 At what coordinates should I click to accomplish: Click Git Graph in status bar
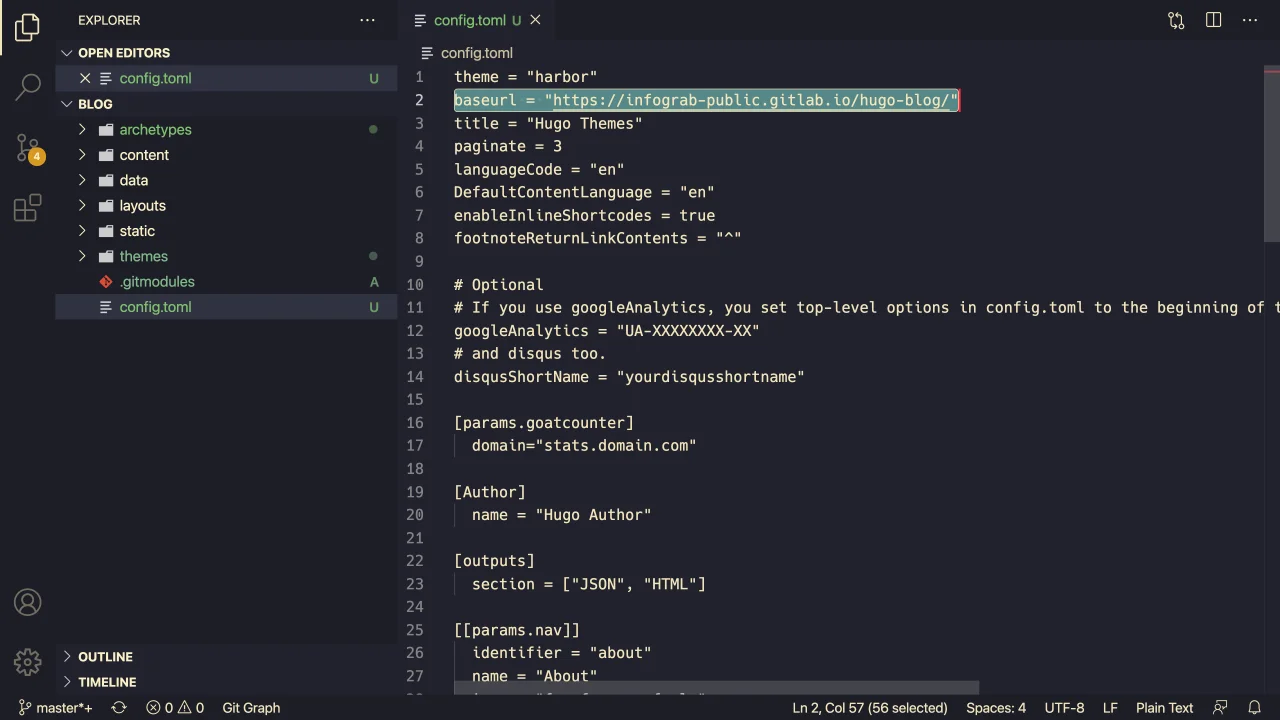[251, 708]
